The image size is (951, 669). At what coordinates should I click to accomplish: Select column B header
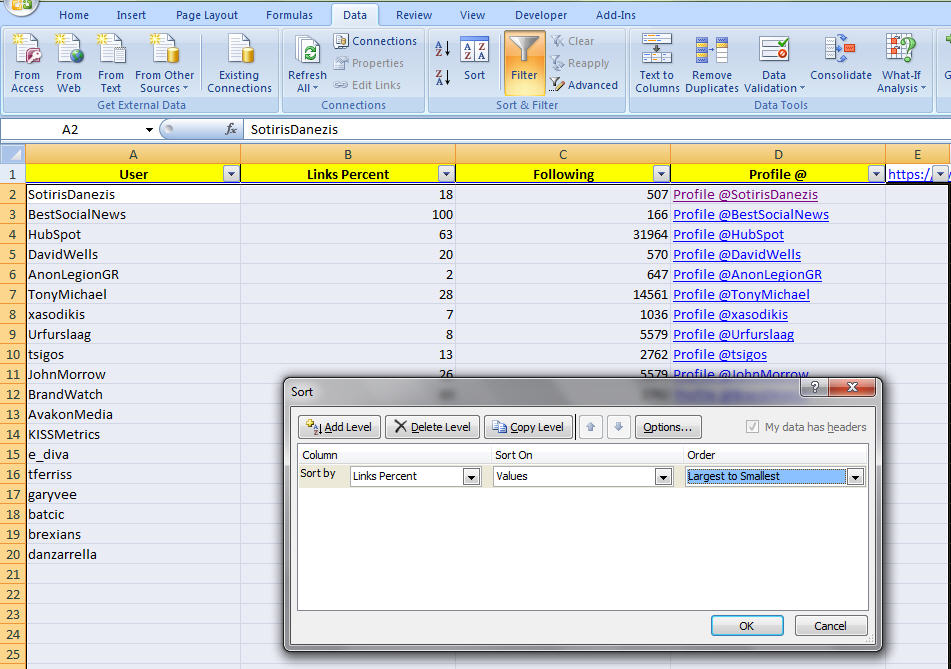(348, 154)
